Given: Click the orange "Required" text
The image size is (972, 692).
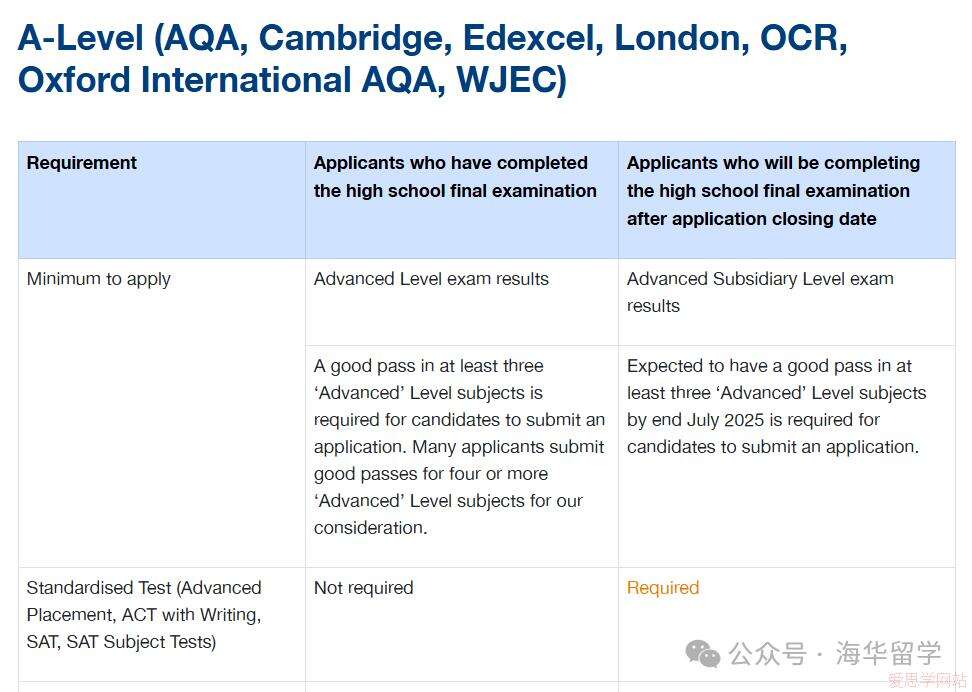Looking at the screenshot, I should point(663,588).
